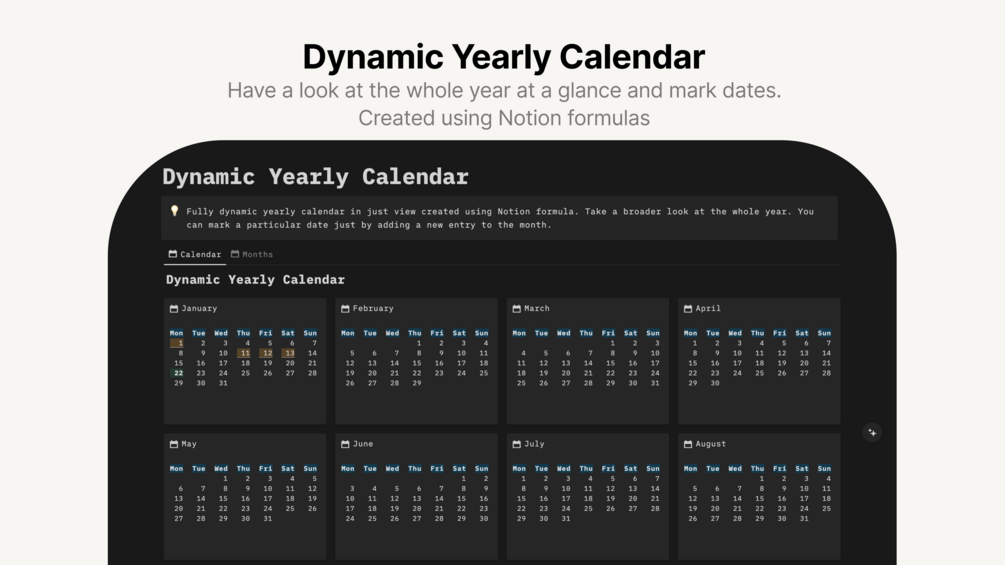The height and width of the screenshot is (565, 1005).
Task: Switch to the Calendar view tab
Action: click(x=195, y=254)
